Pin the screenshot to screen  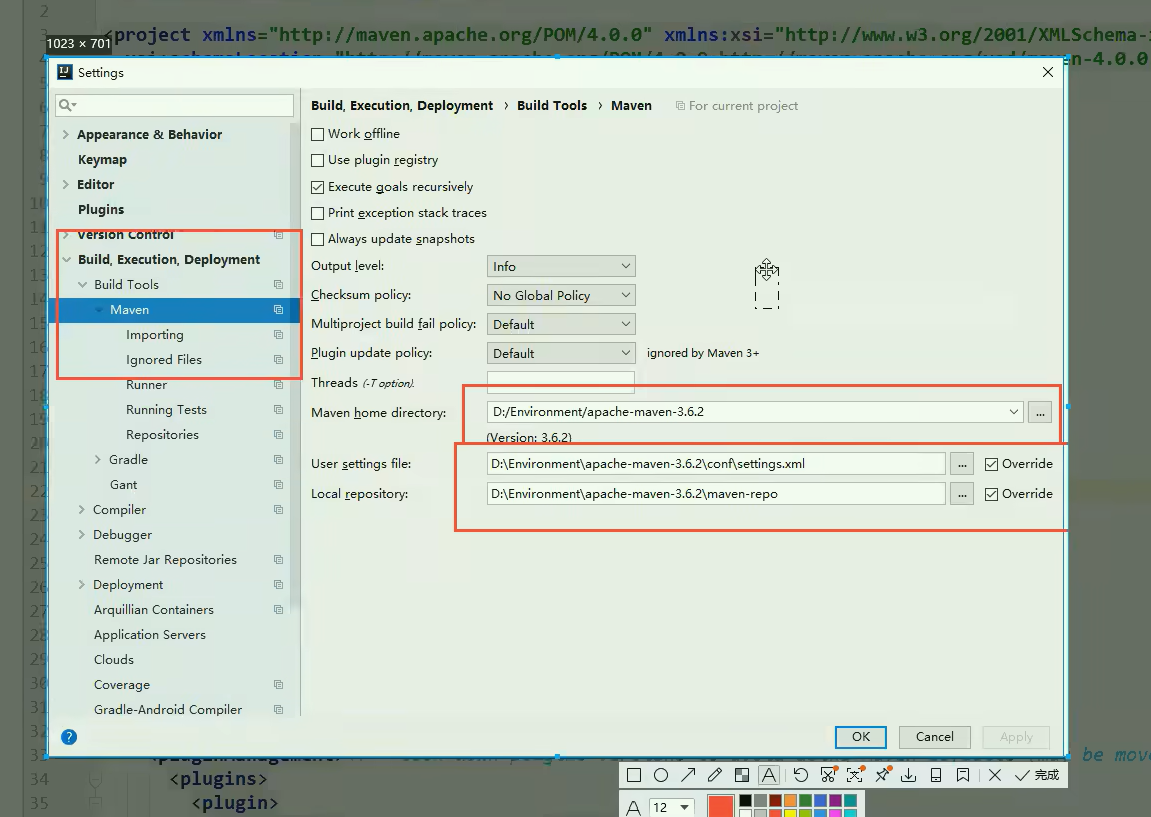[x=882, y=775]
